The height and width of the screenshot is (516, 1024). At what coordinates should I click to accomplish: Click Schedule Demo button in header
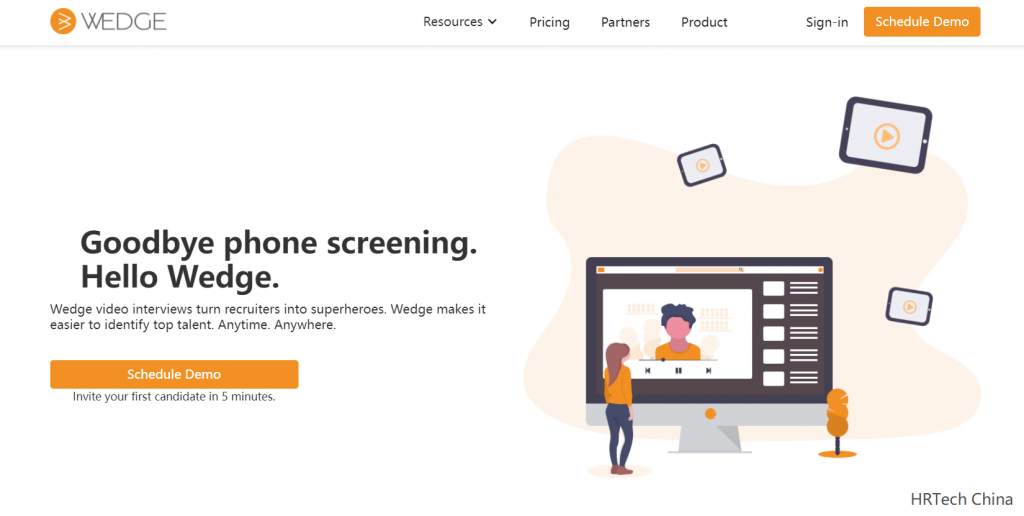point(921,22)
